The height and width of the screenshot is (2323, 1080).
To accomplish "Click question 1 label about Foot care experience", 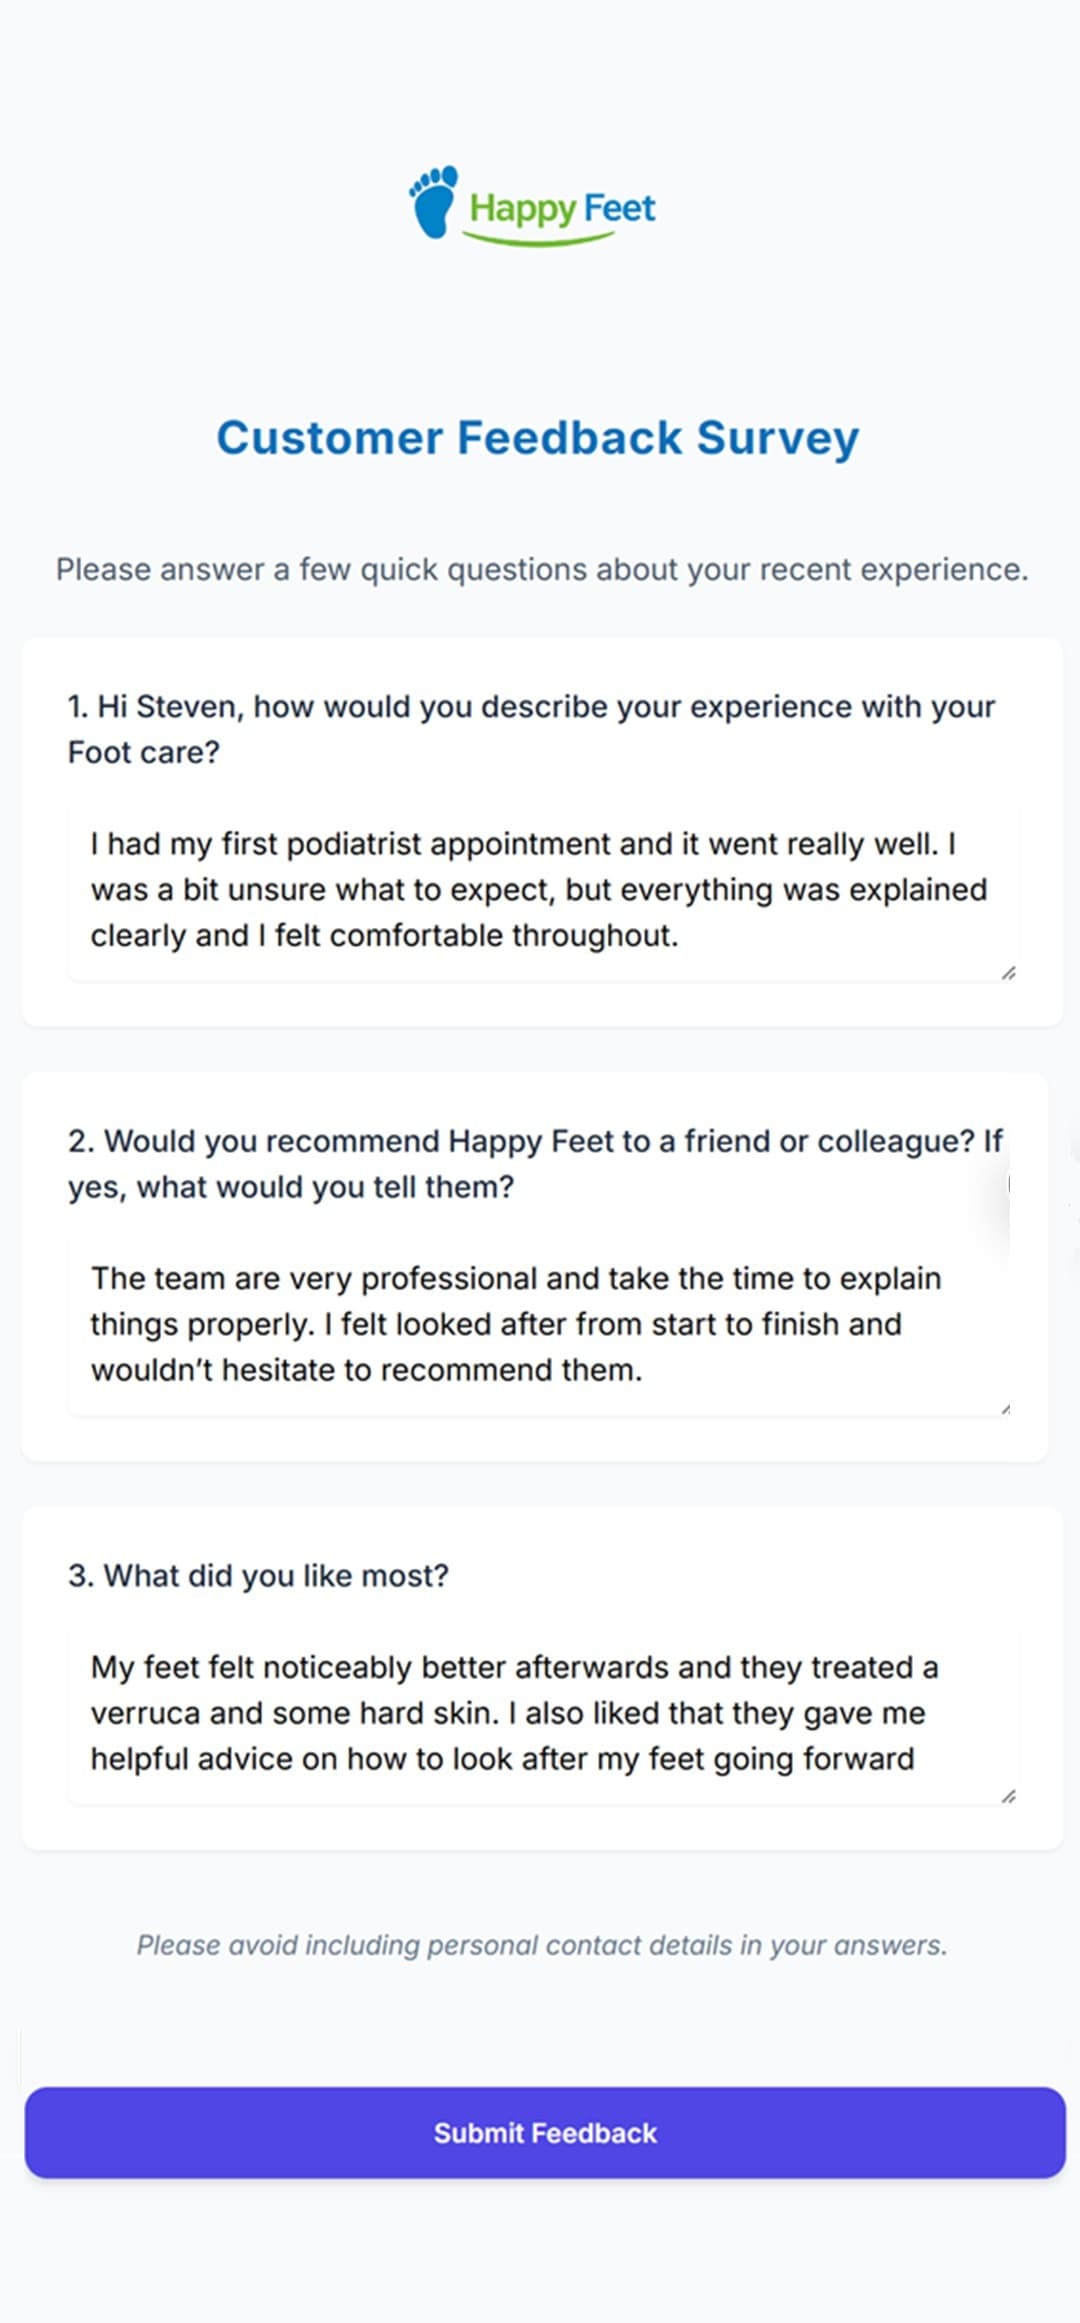I will pos(530,728).
